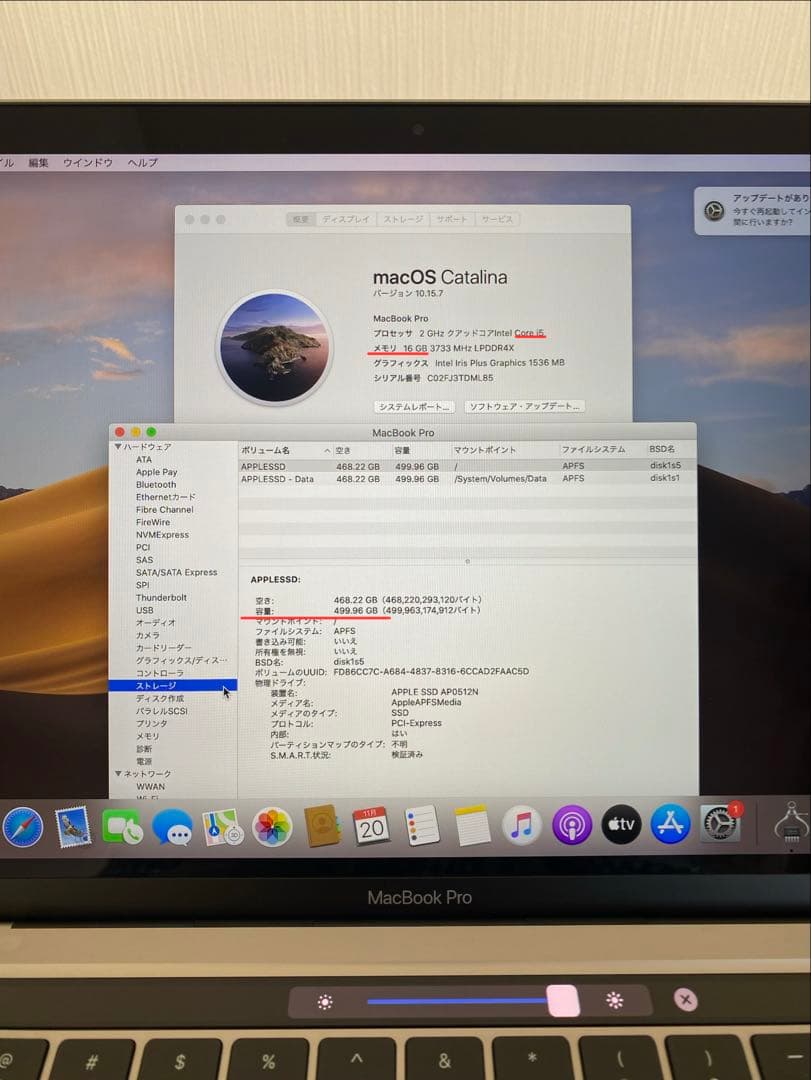Expand the ネットワーク disclosure triangle
Screen dimensions: 811x1080
coord(117,773)
